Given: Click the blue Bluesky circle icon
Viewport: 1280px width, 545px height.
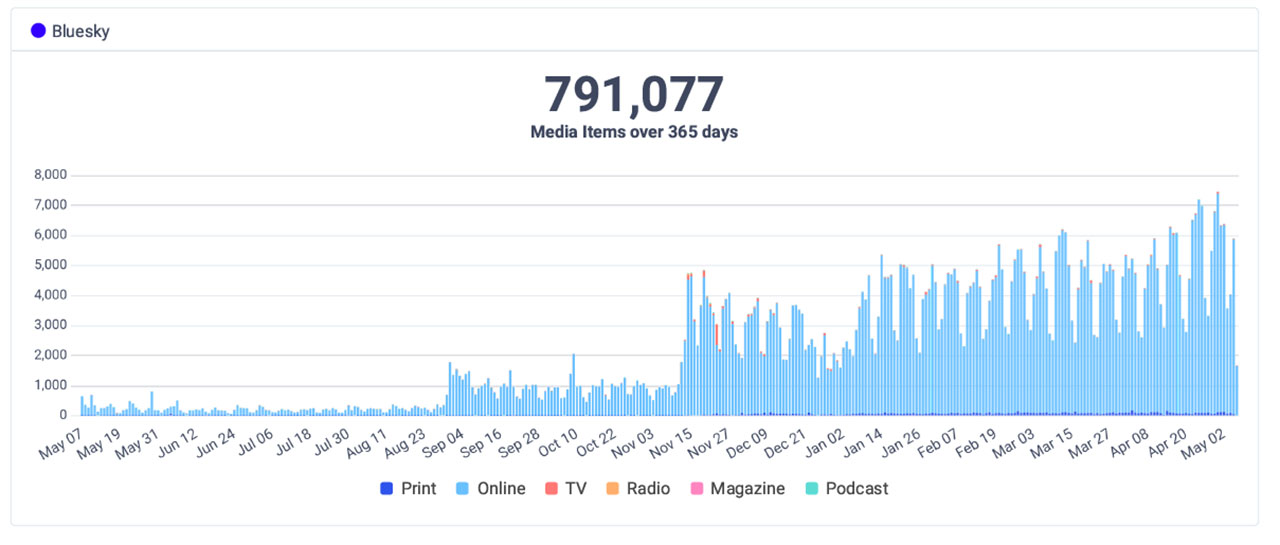Looking at the screenshot, I should coord(38,31).
